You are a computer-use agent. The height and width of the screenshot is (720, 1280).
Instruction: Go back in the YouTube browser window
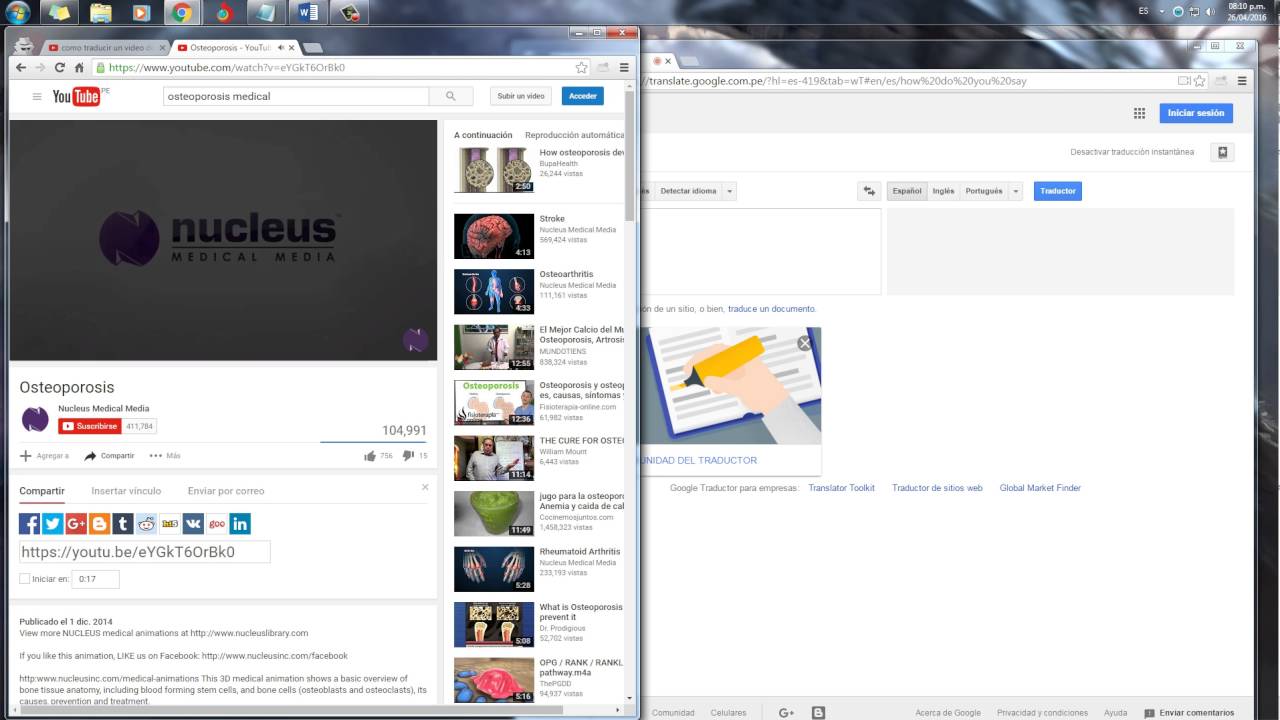tap(22, 67)
